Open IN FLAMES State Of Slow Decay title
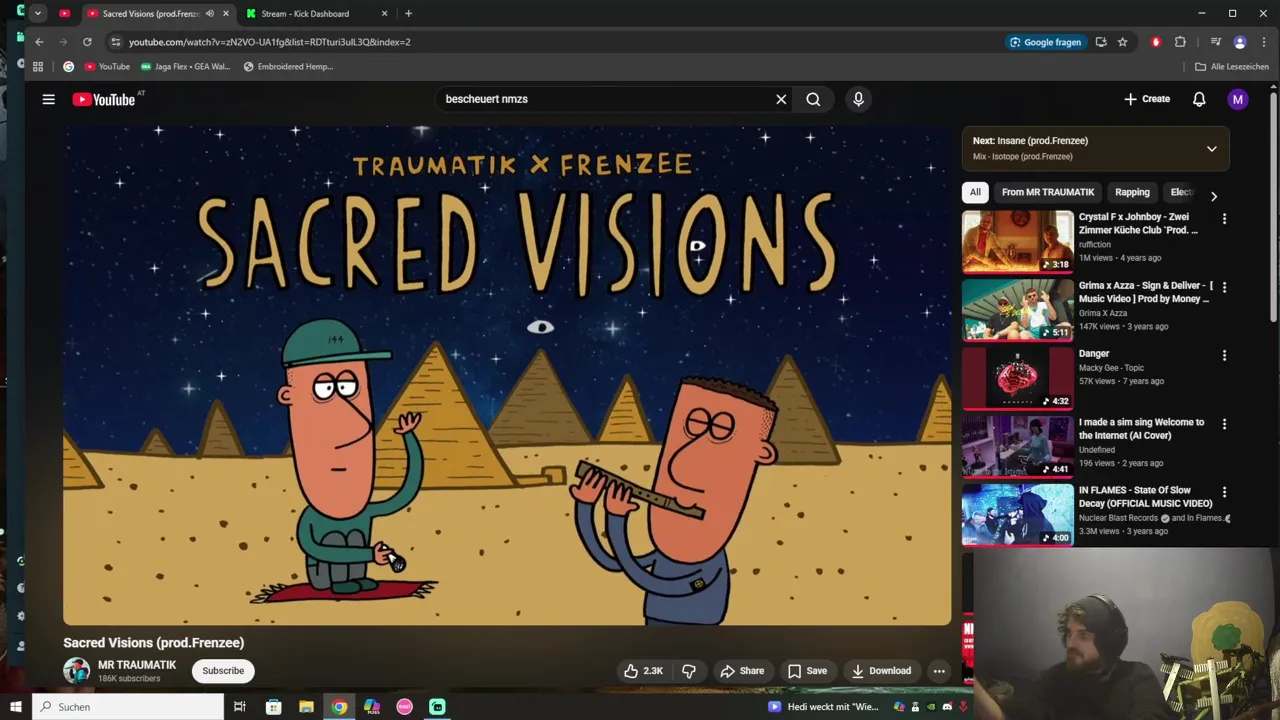This screenshot has width=1280, height=720. pos(1145,497)
